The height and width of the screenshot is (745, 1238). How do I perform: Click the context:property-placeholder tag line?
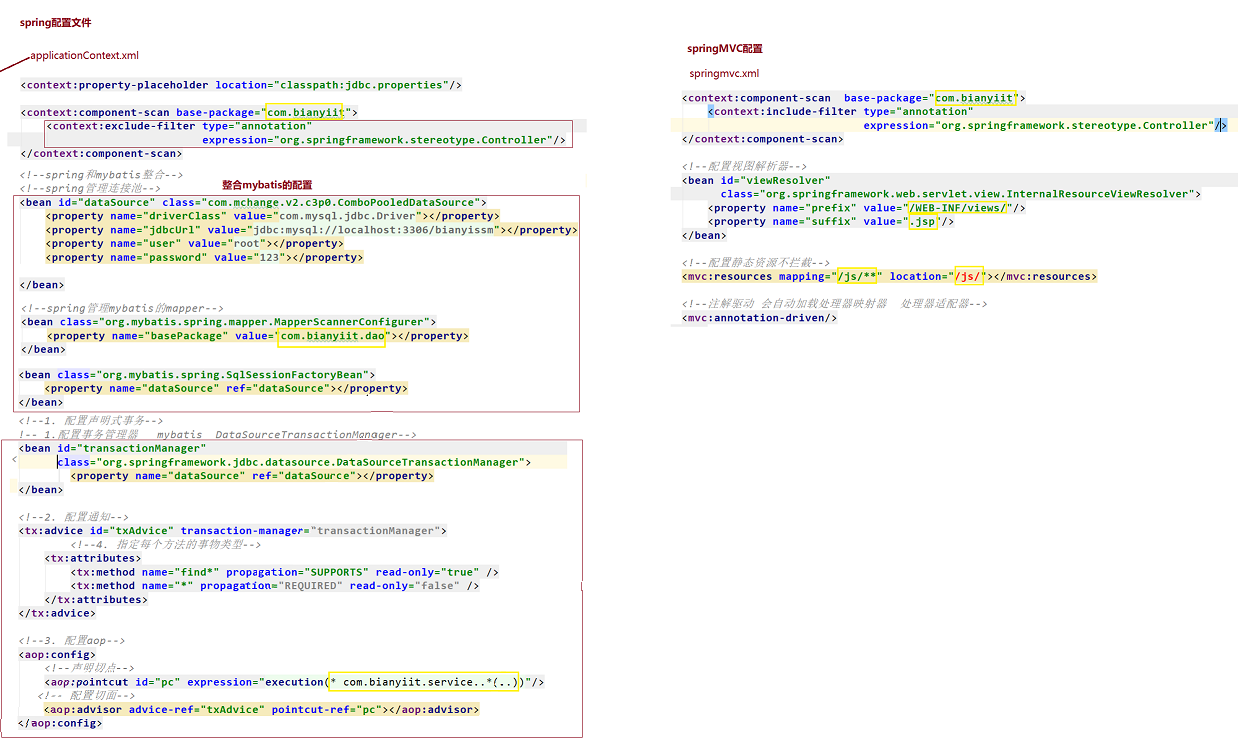click(x=241, y=85)
